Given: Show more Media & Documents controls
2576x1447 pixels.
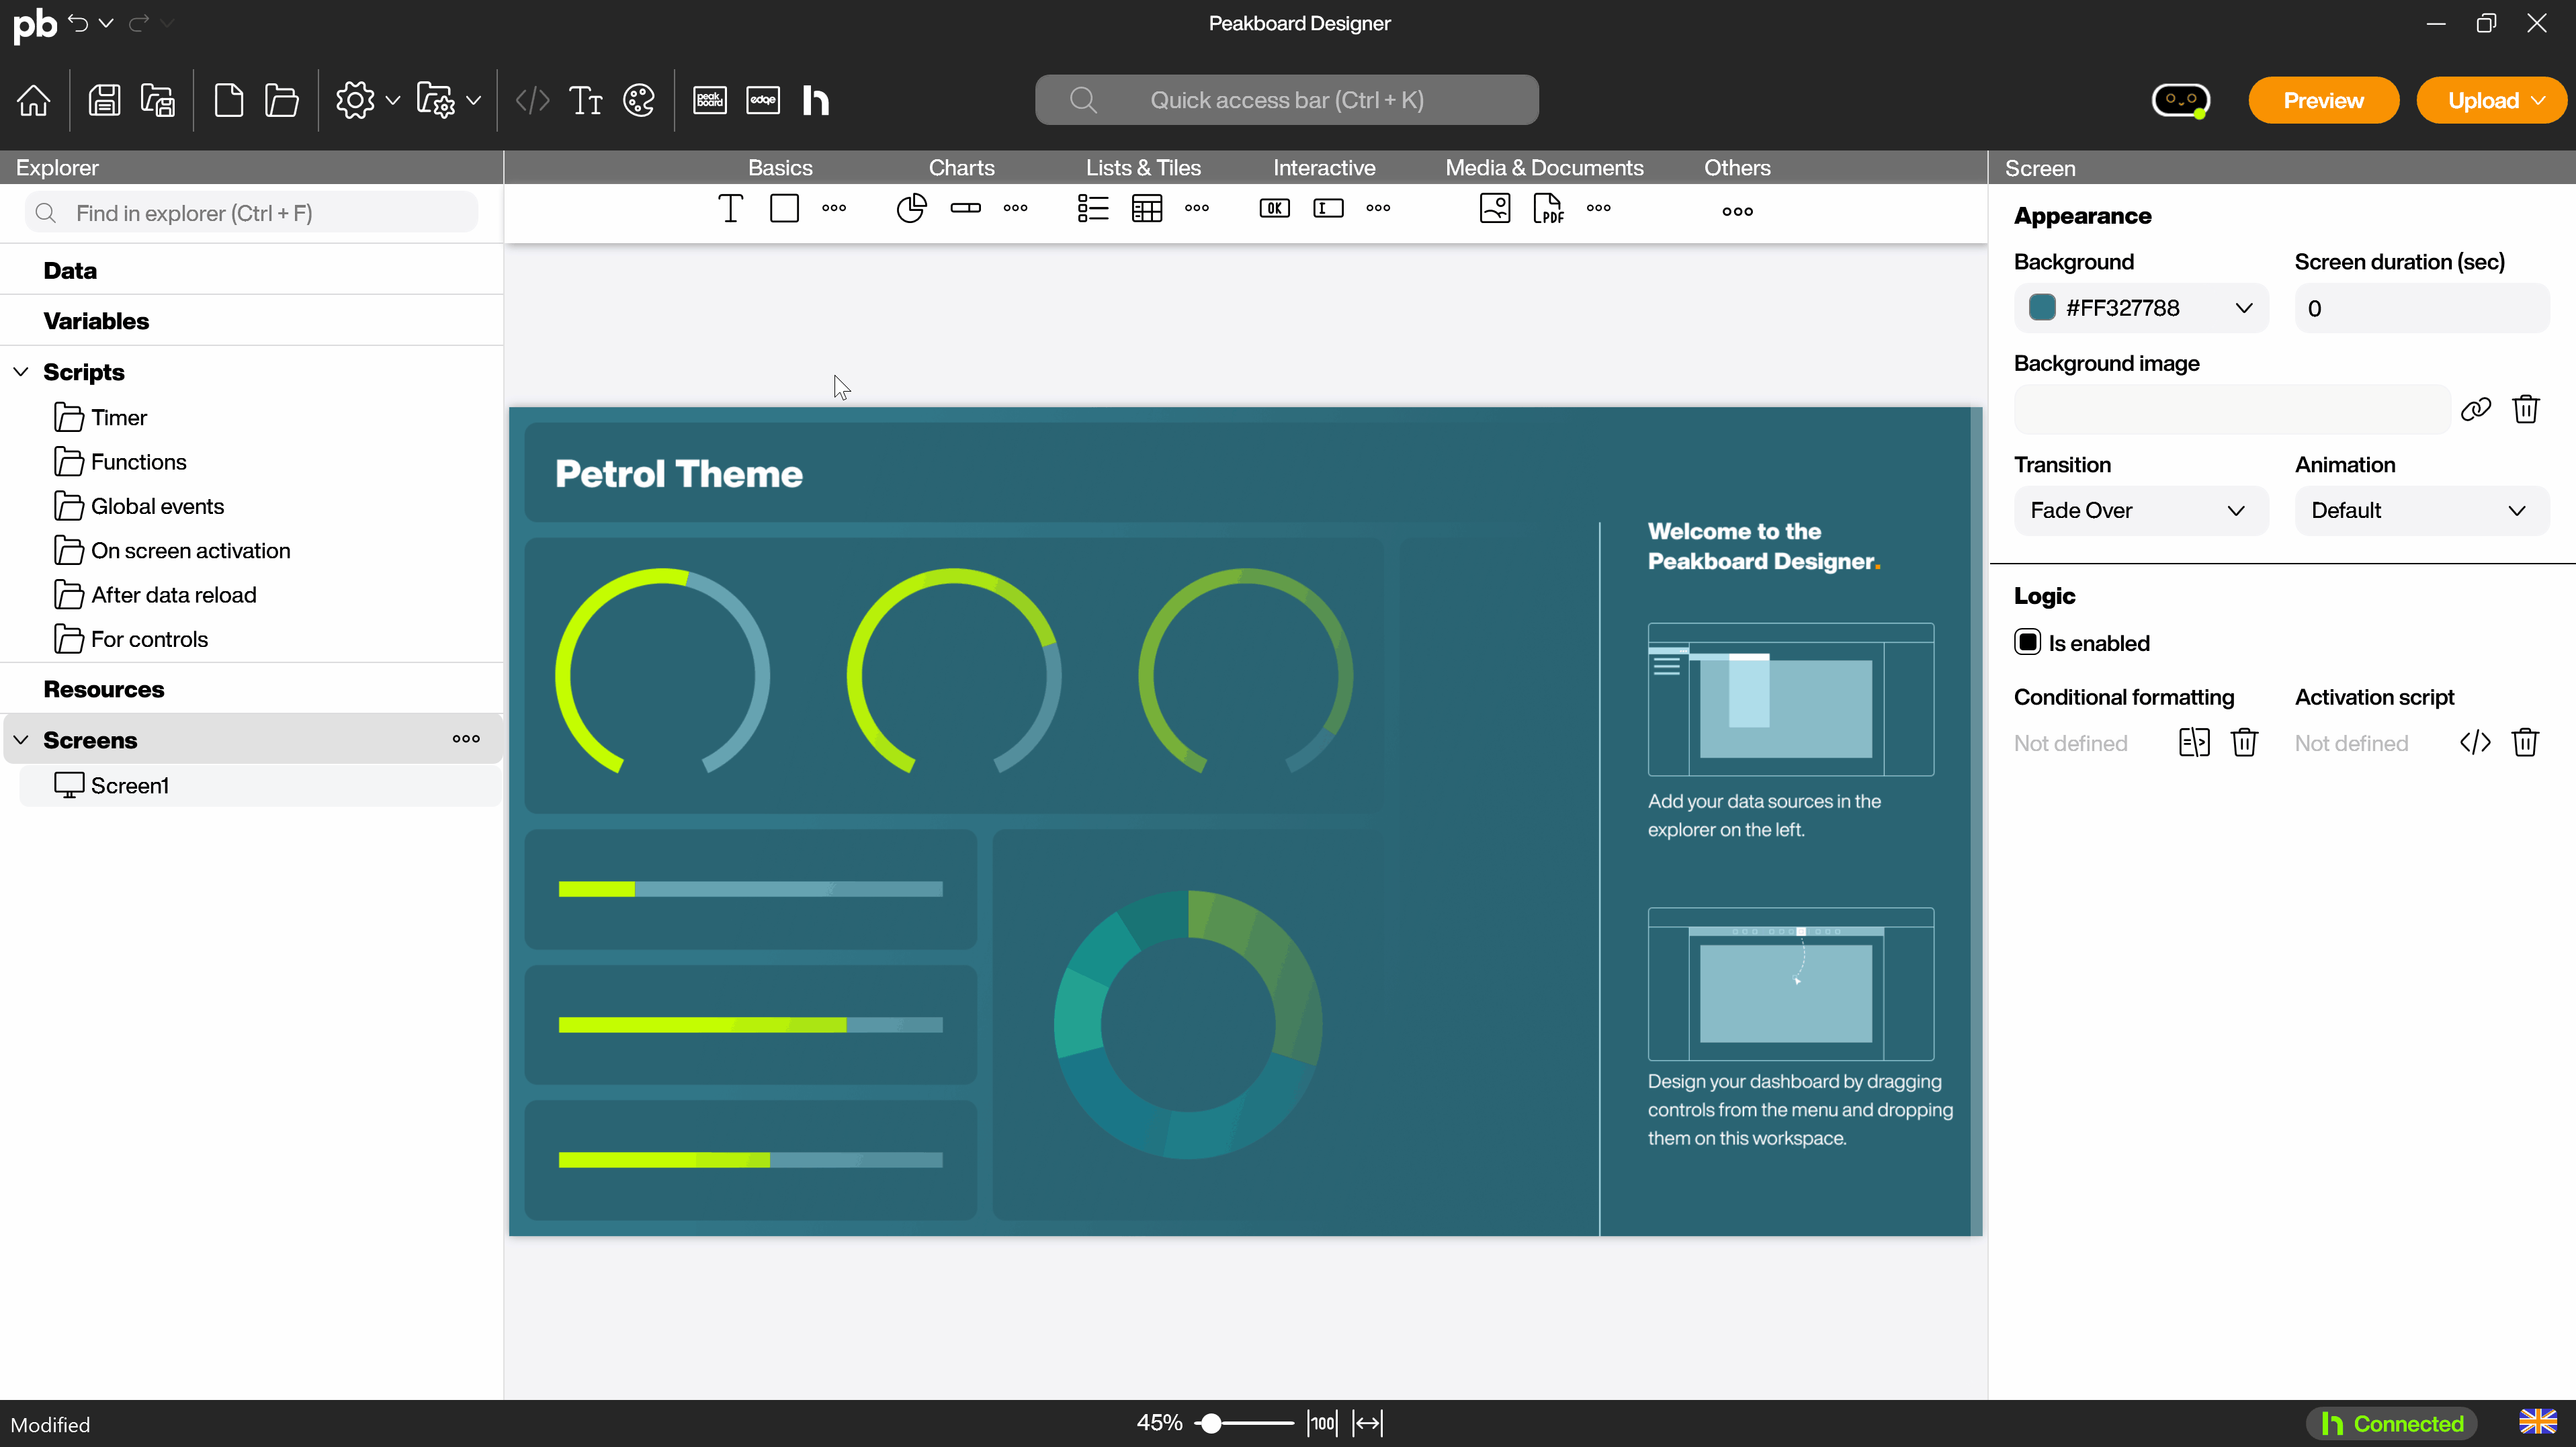Looking at the screenshot, I should point(1598,208).
